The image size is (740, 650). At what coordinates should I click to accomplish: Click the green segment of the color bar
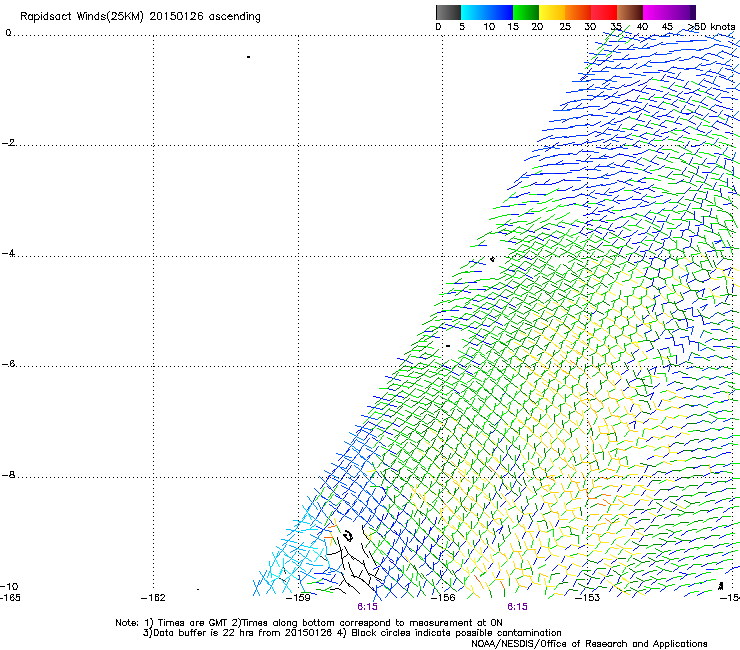[526, 12]
